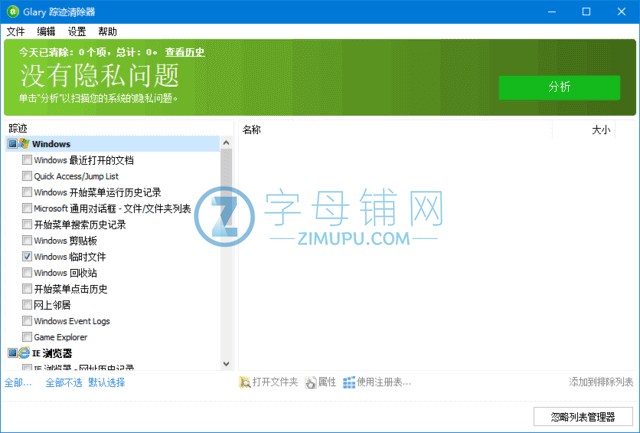Enable Windows 最近打开的文档 checkbox
Screen dimensions: 640x433
27,160
